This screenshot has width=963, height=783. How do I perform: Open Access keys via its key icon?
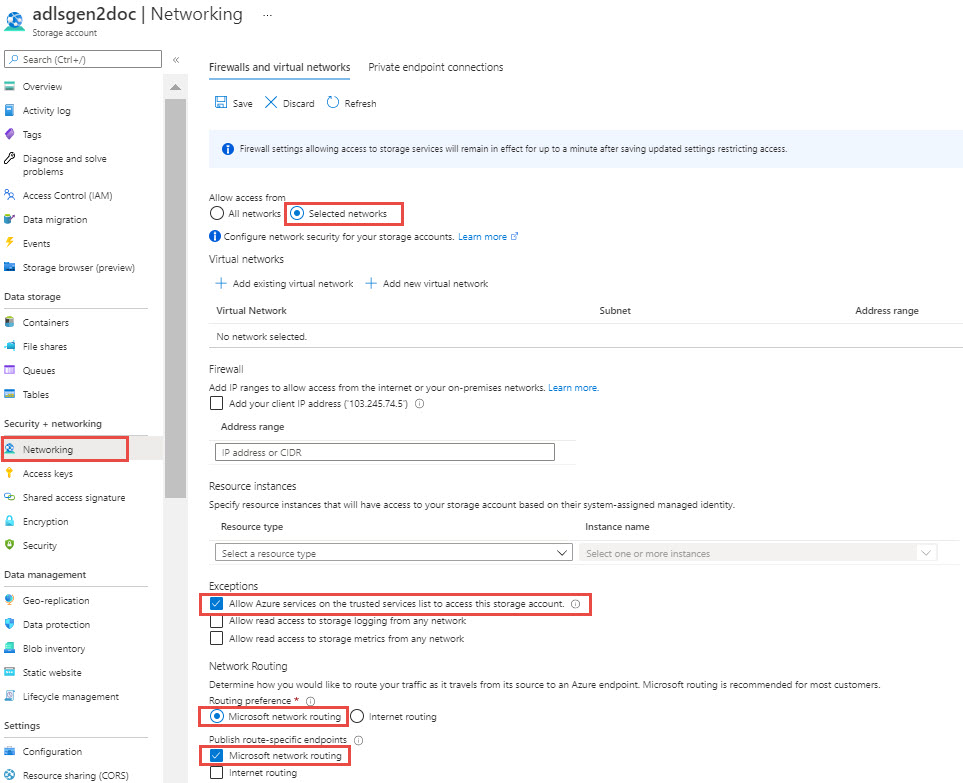(10, 474)
